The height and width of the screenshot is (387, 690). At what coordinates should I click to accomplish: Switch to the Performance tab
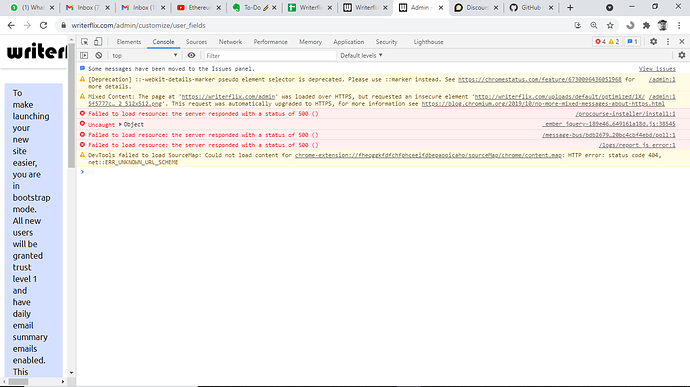270,42
